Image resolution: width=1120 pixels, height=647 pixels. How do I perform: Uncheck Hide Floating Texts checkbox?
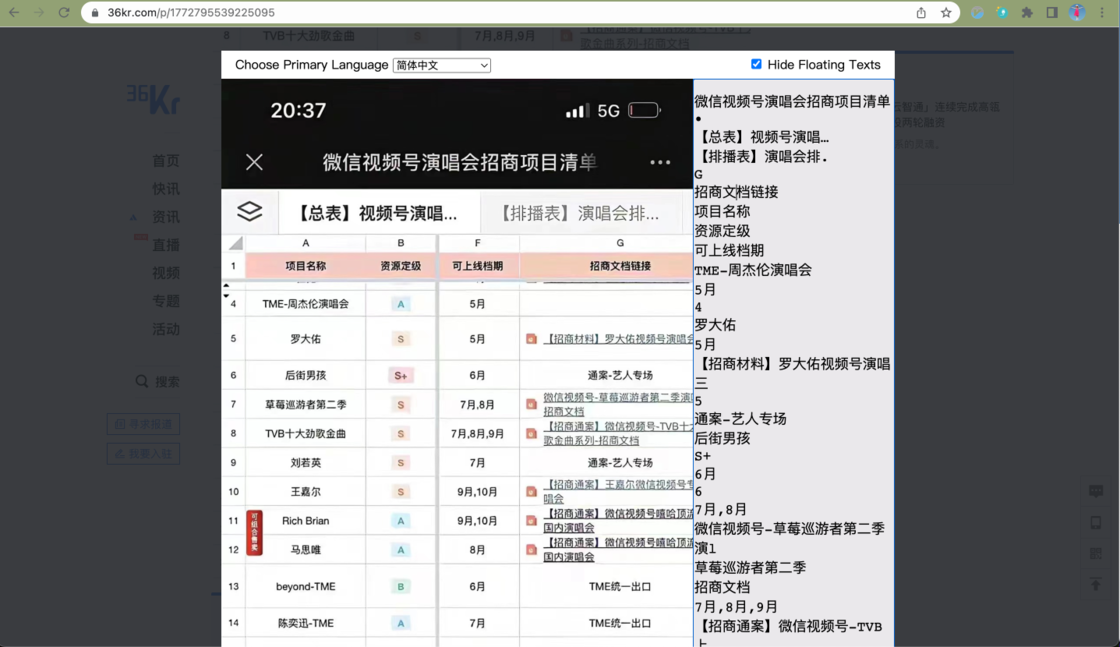click(x=756, y=64)
